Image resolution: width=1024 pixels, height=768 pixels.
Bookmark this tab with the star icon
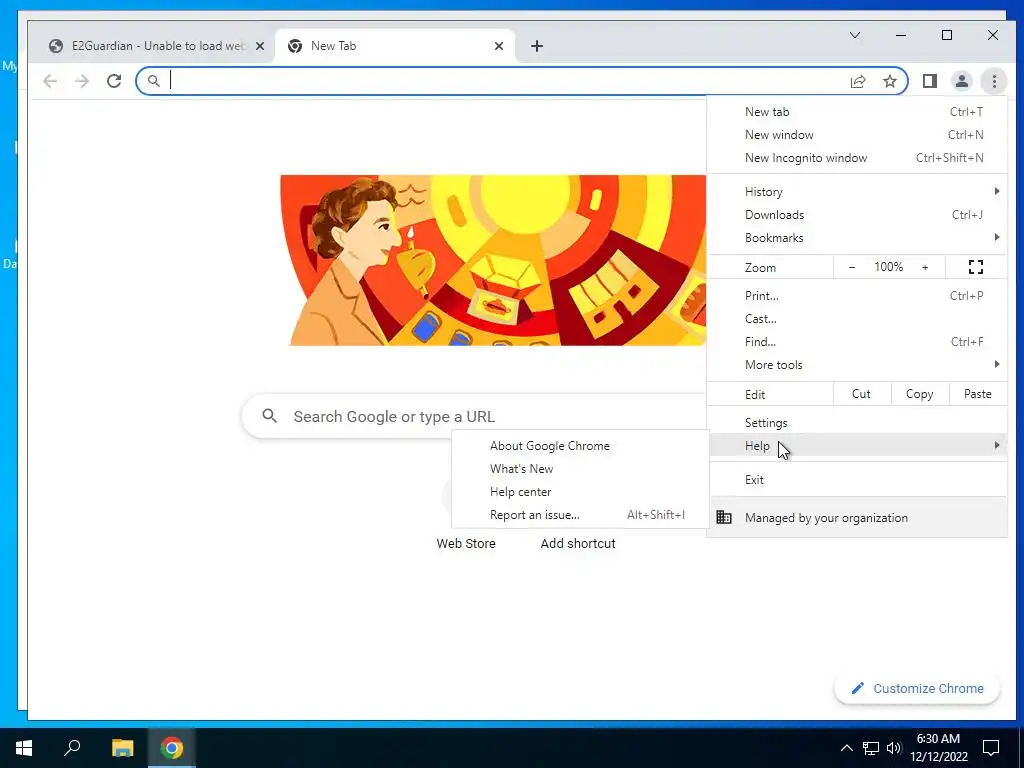click(x=889, y=82)
